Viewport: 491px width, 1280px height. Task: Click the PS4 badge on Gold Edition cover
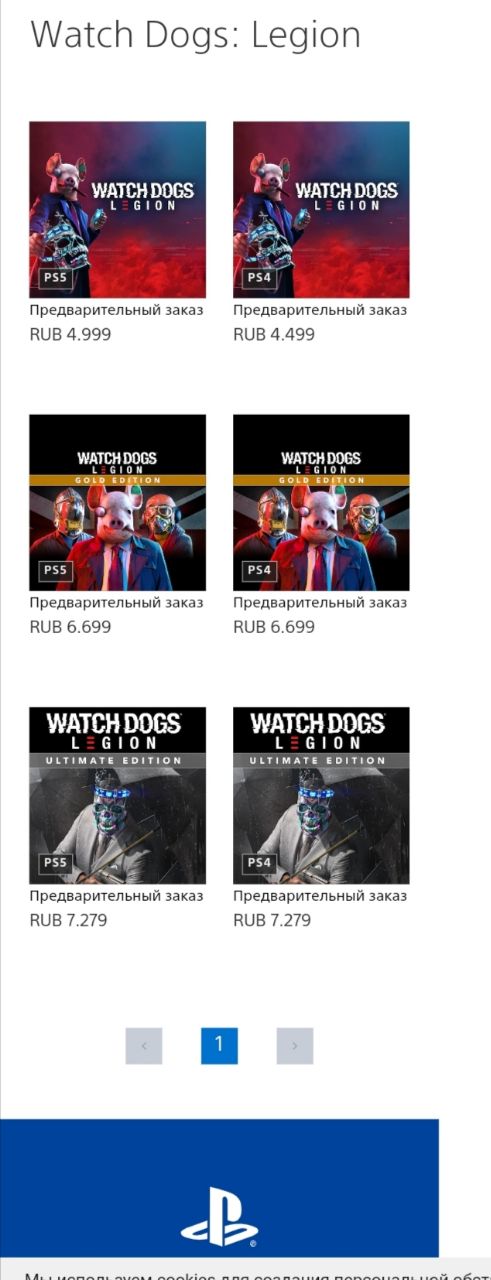(x=259, y=570)
